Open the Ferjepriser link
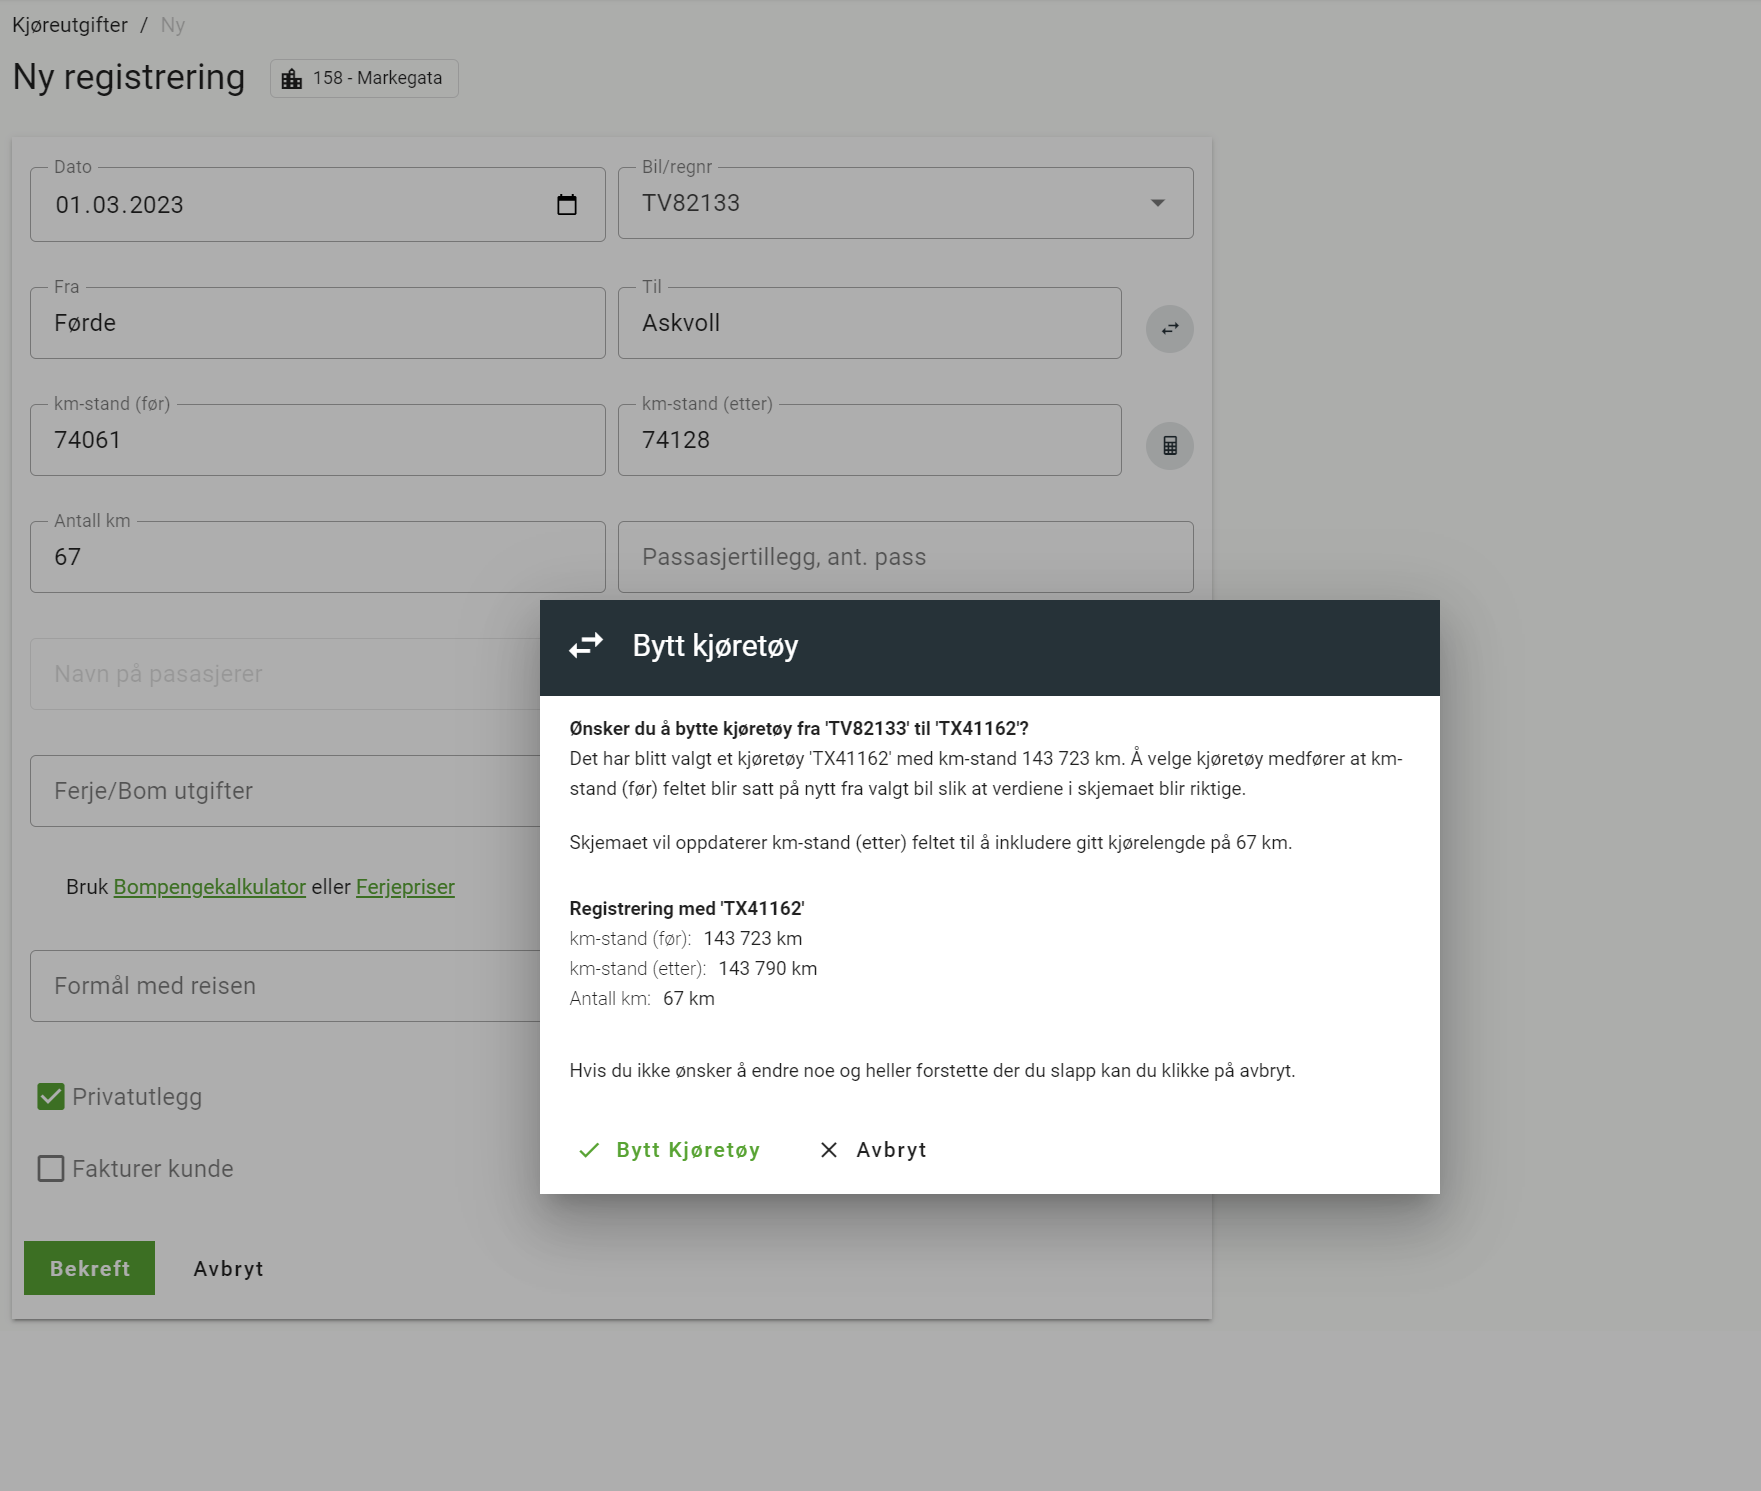The width and height of the screenshot is (1761, 1491). pyautogui.click(x=405, y=887)
